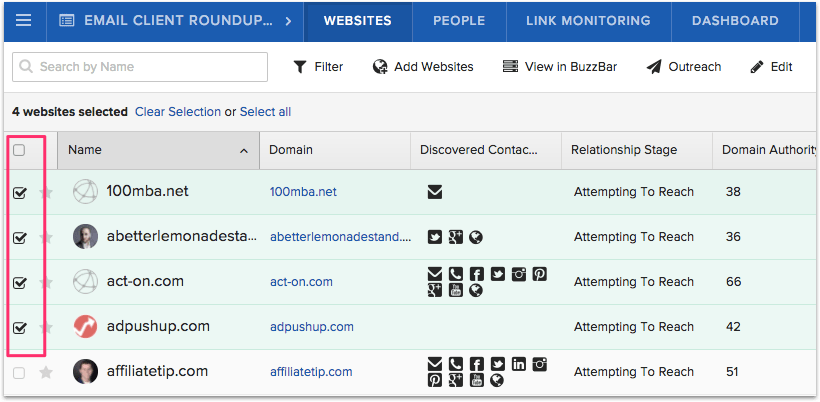Click the email icon in the act-on.com row
Image resolution: width=820 pixels, height=402 pixels.
[x=435, y=273]
